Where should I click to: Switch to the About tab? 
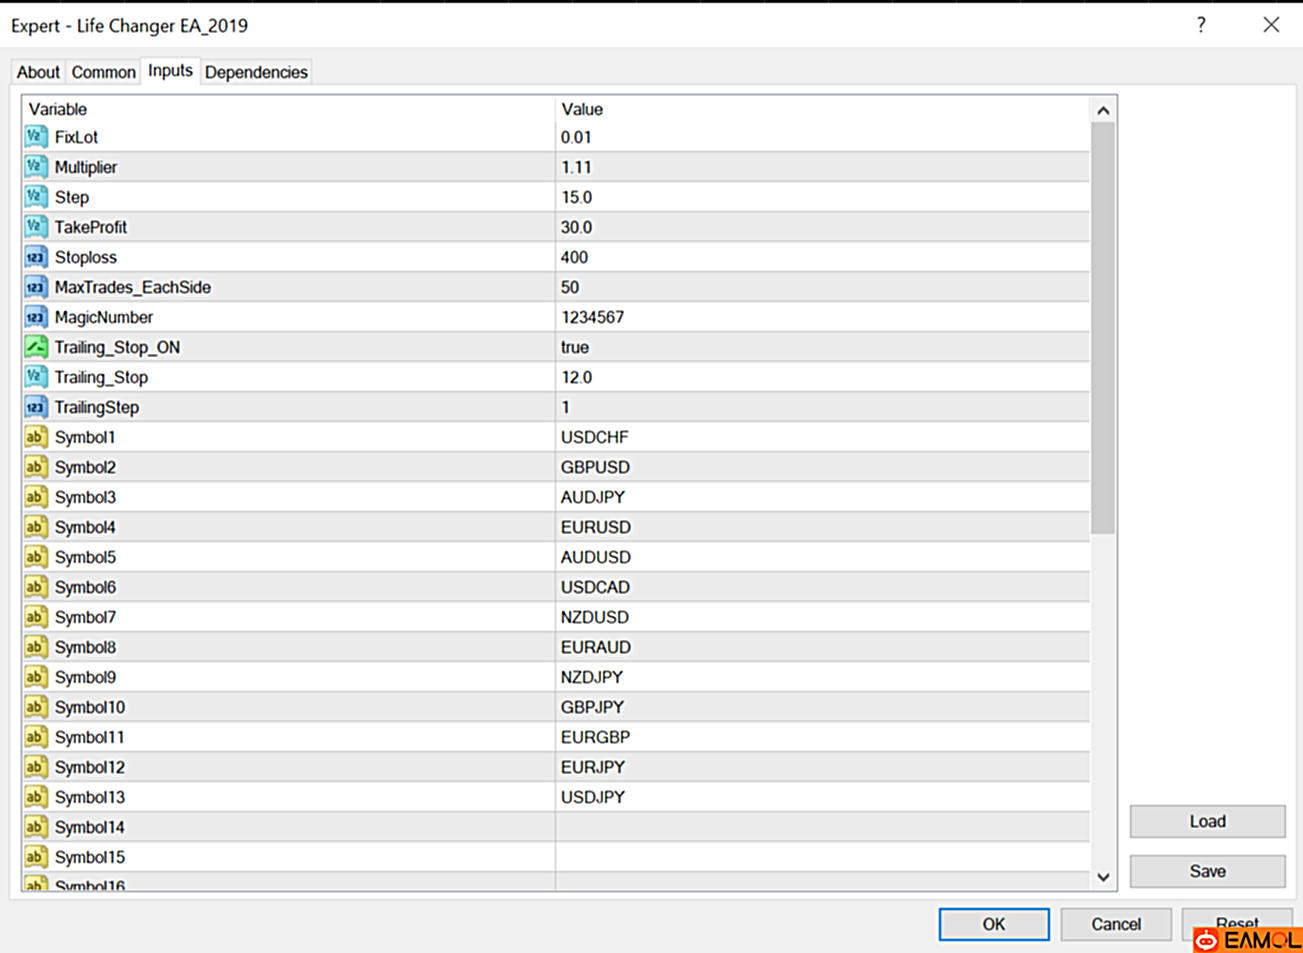point(38,72)
